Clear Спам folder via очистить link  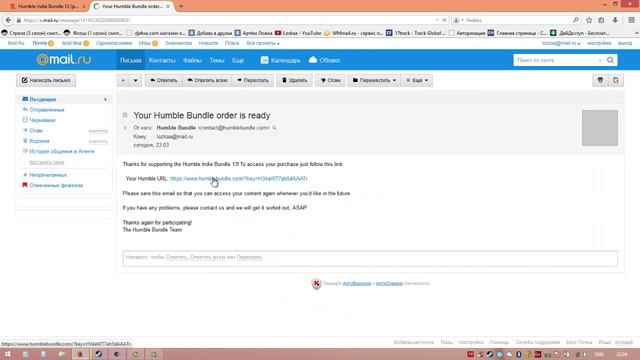point(98,131)
